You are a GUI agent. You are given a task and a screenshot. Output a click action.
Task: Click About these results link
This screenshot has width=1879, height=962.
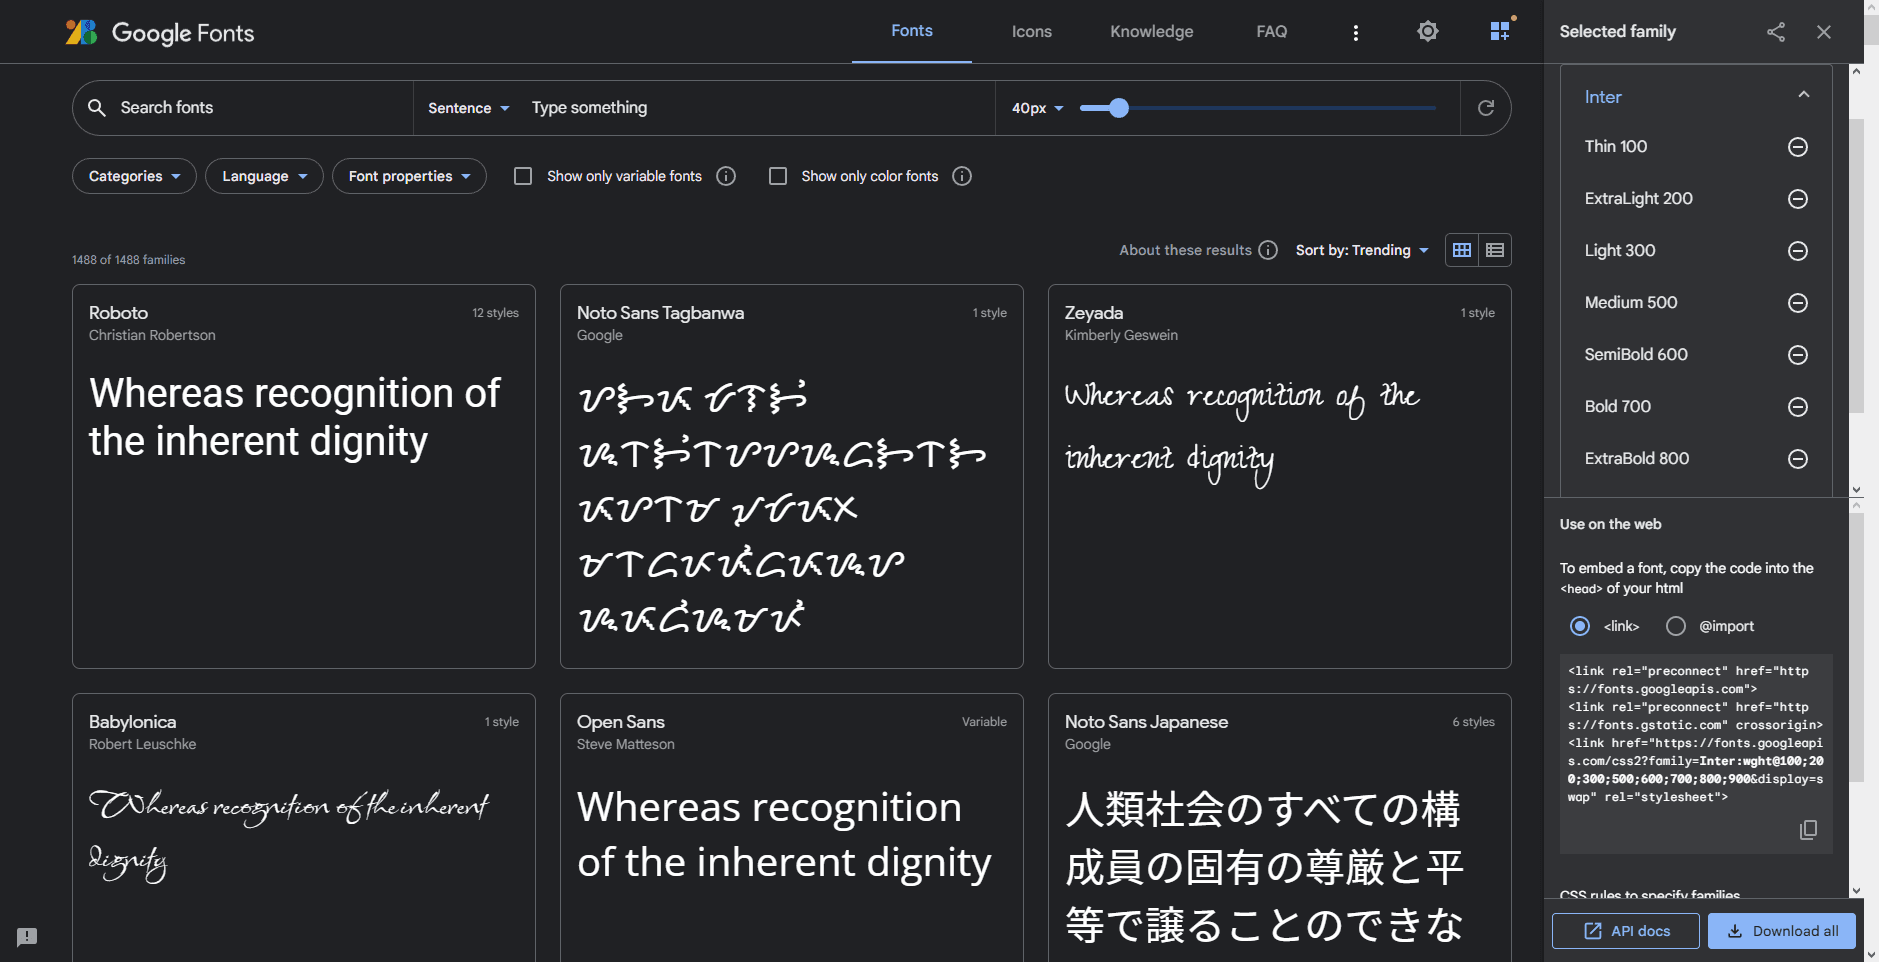(x=1185, y=250)
